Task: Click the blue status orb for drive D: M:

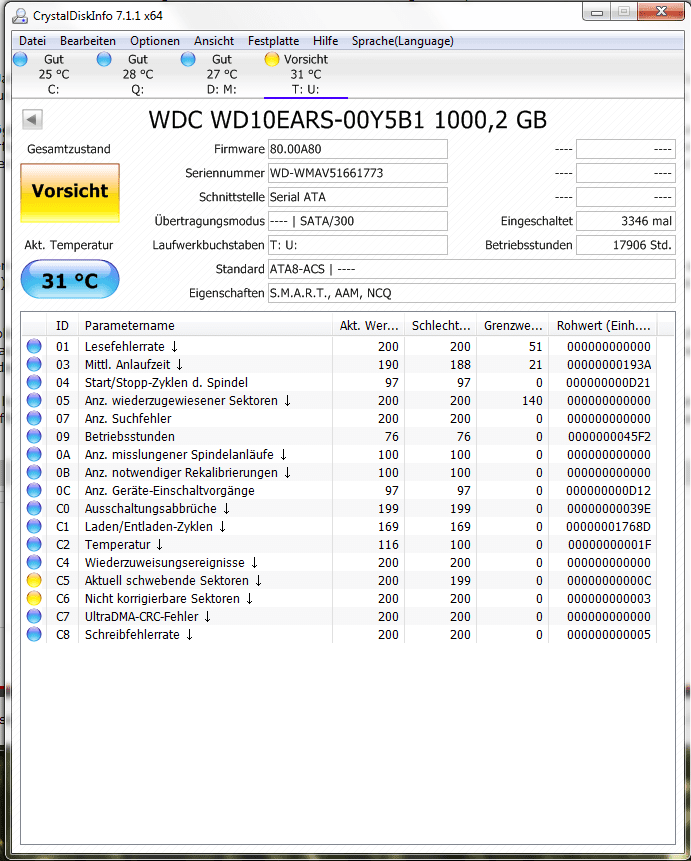Action: [188, 59]
